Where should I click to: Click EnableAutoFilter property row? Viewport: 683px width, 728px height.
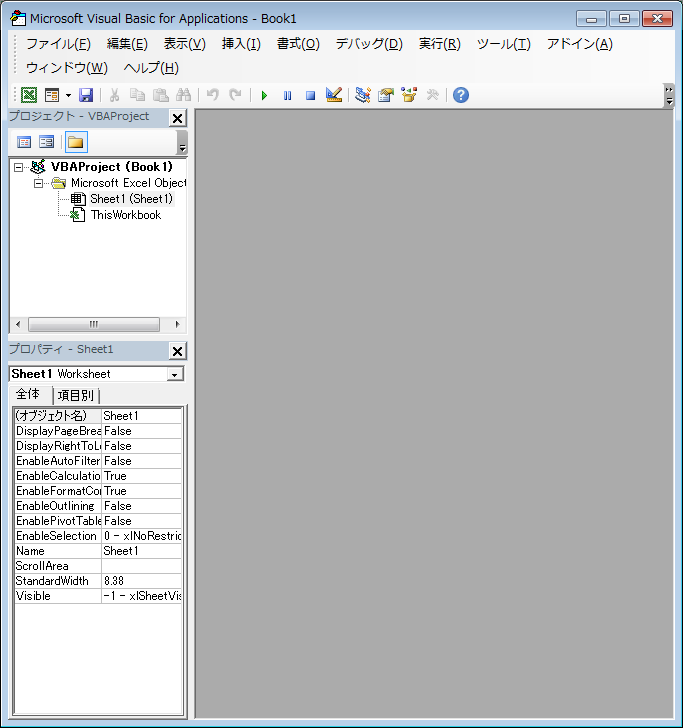98,461
